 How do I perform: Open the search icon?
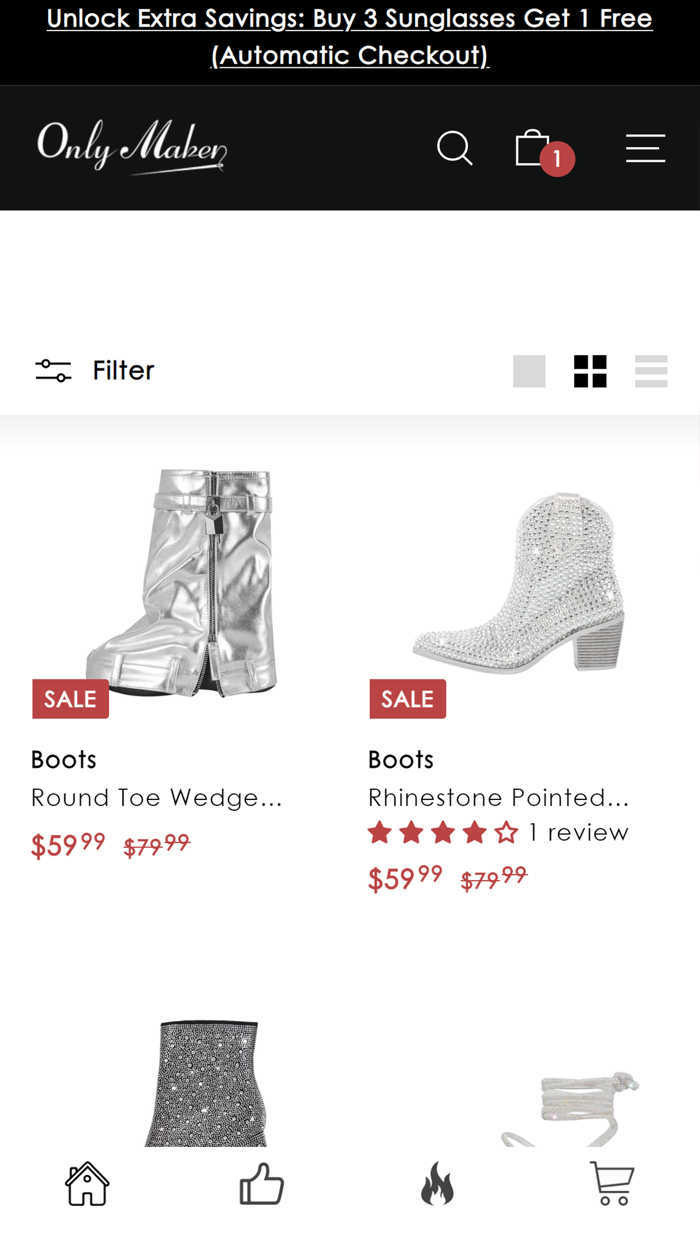tap(455, 148)
